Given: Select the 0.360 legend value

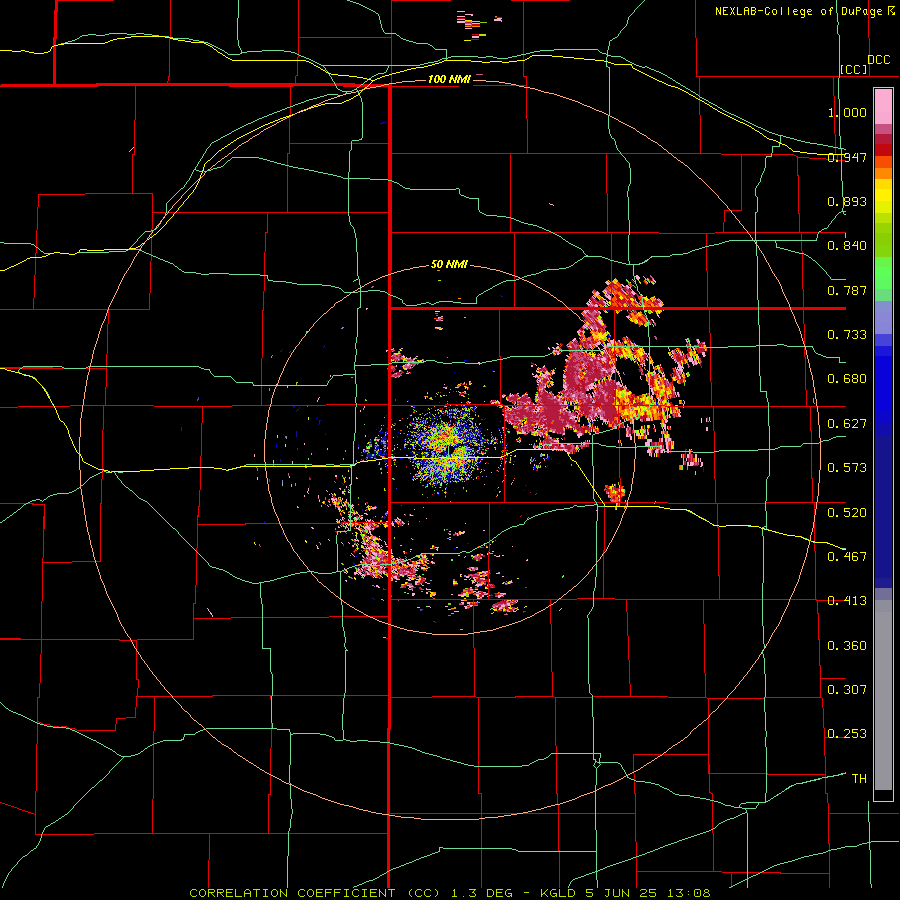Looking at the screenshot, I should click(x=847, y=646).
